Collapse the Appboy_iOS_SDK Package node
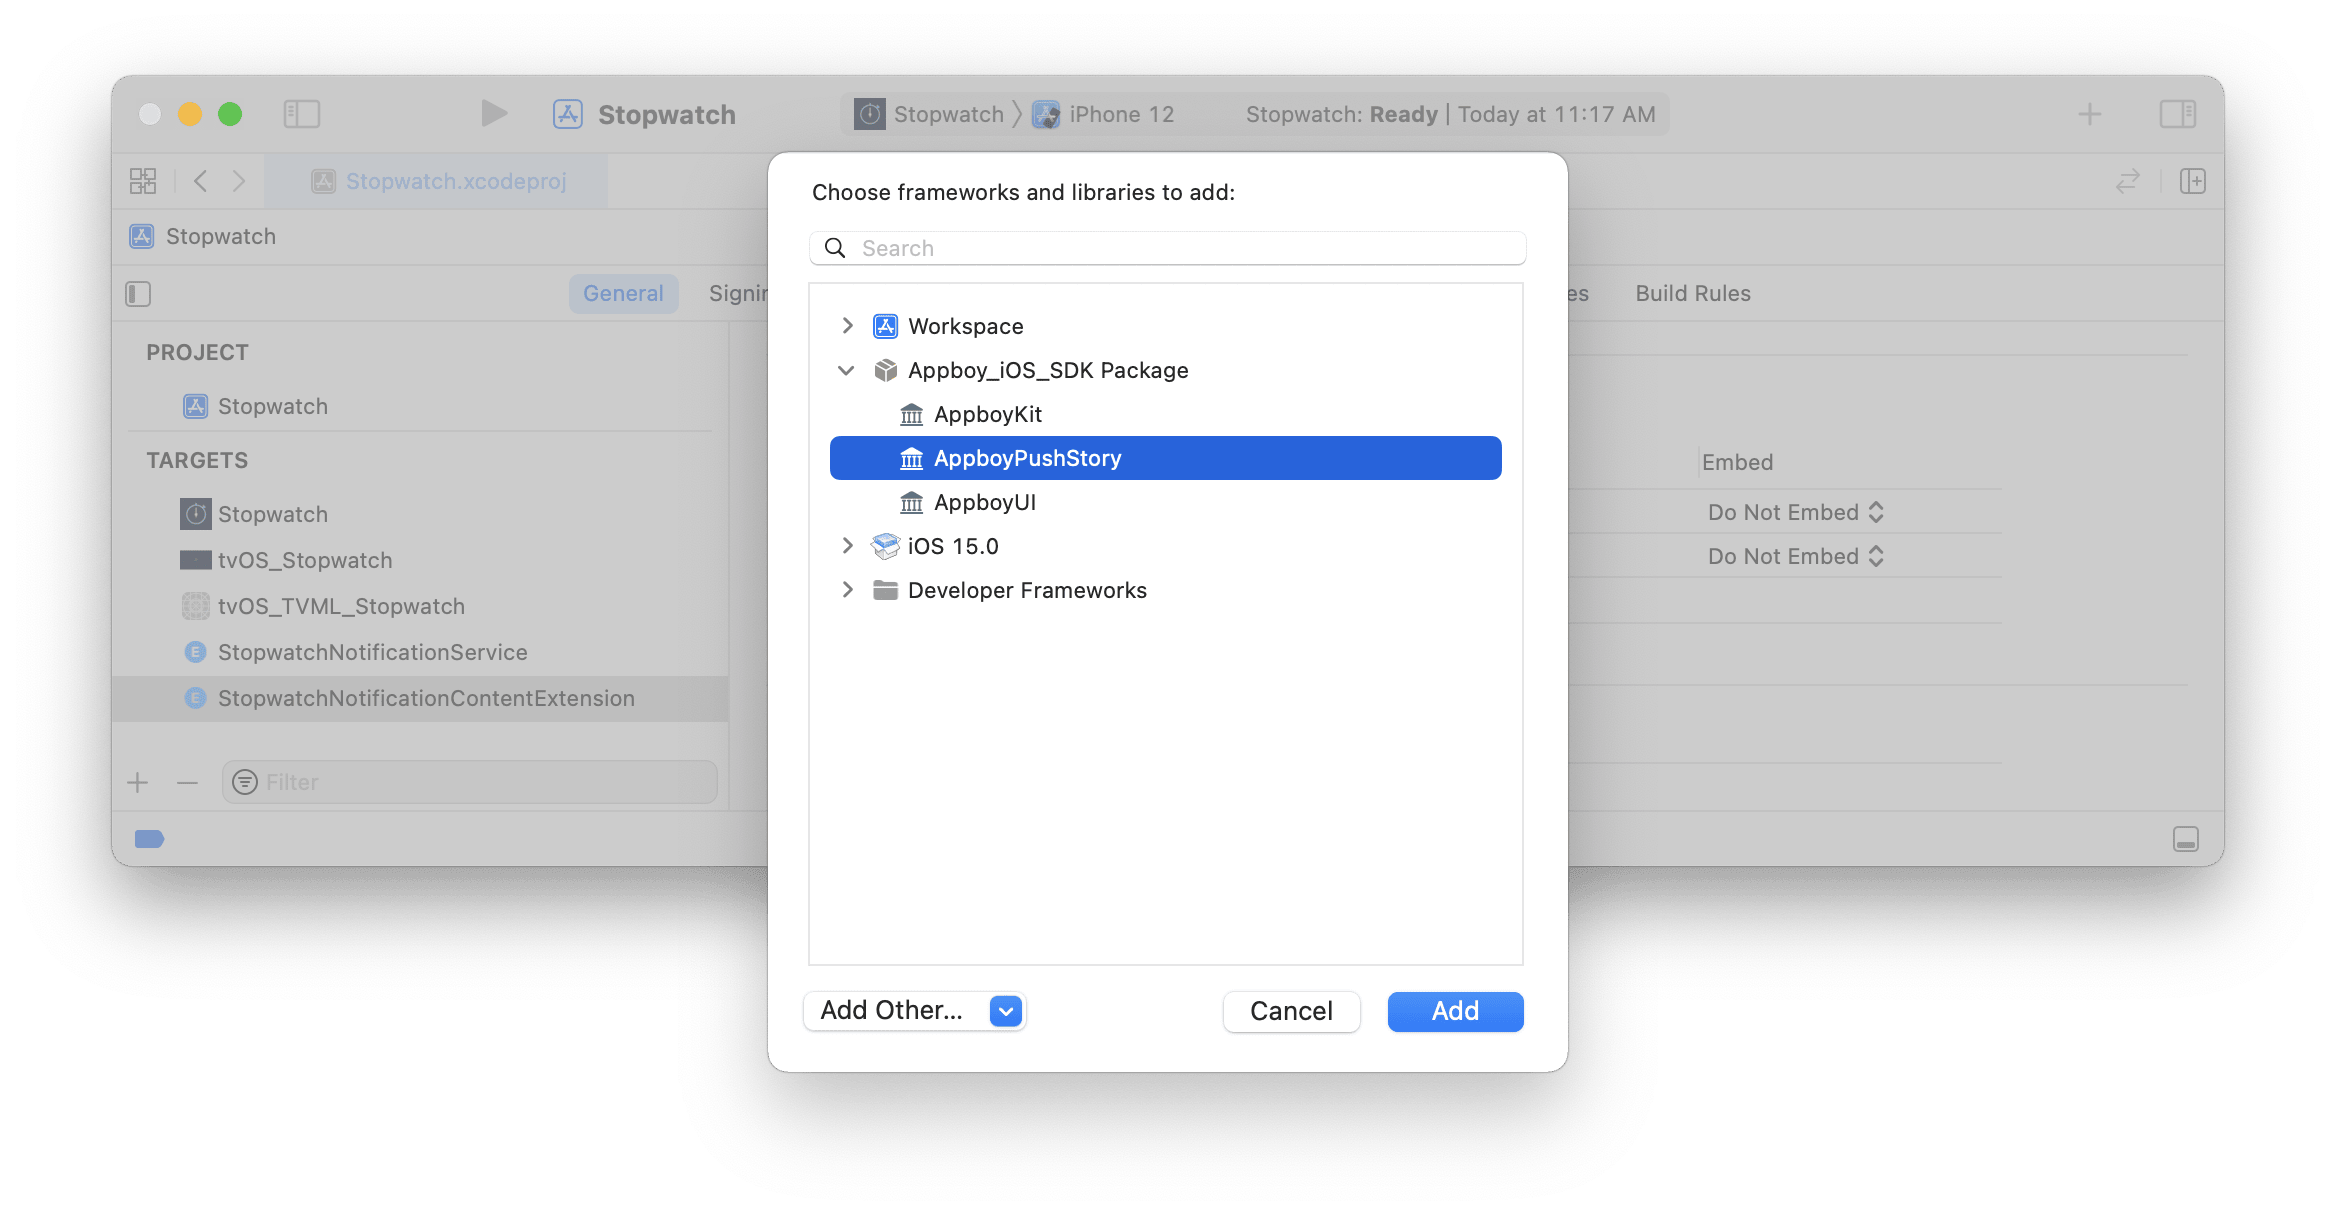This screenshot has height=1220, width=2336. [x=846, y=370]
